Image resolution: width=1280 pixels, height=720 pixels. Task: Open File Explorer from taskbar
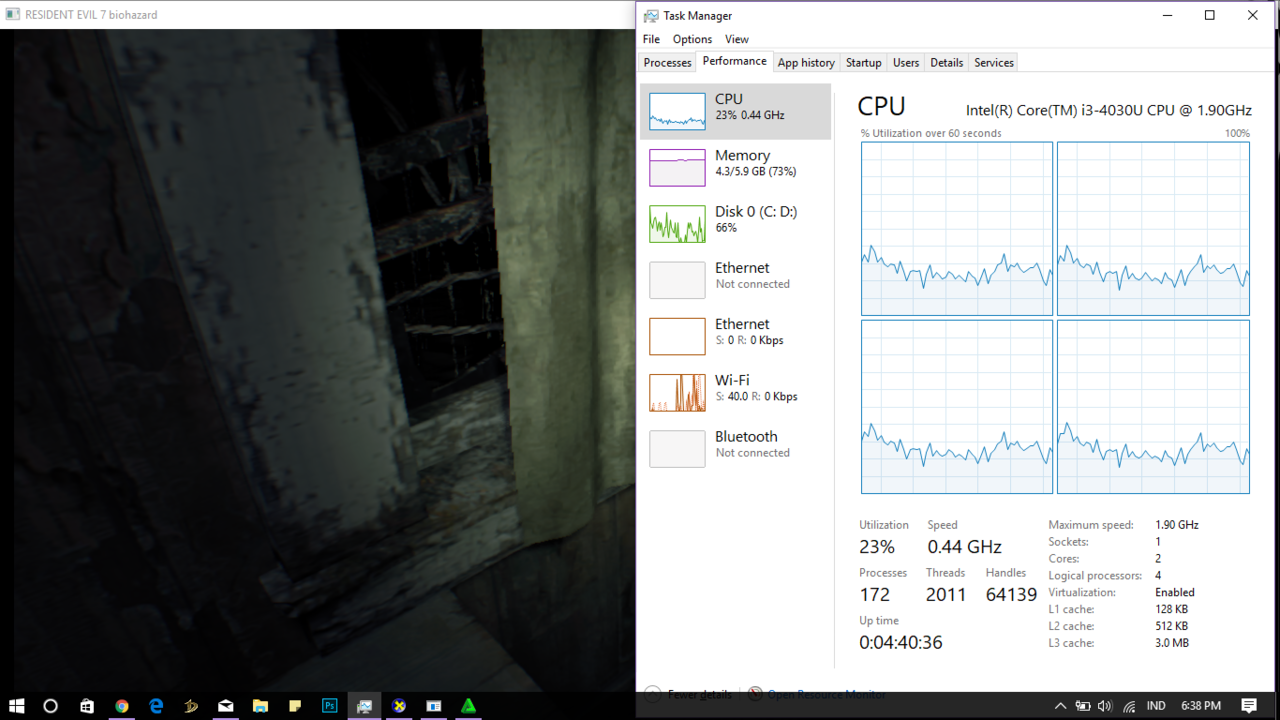point(260,706)
